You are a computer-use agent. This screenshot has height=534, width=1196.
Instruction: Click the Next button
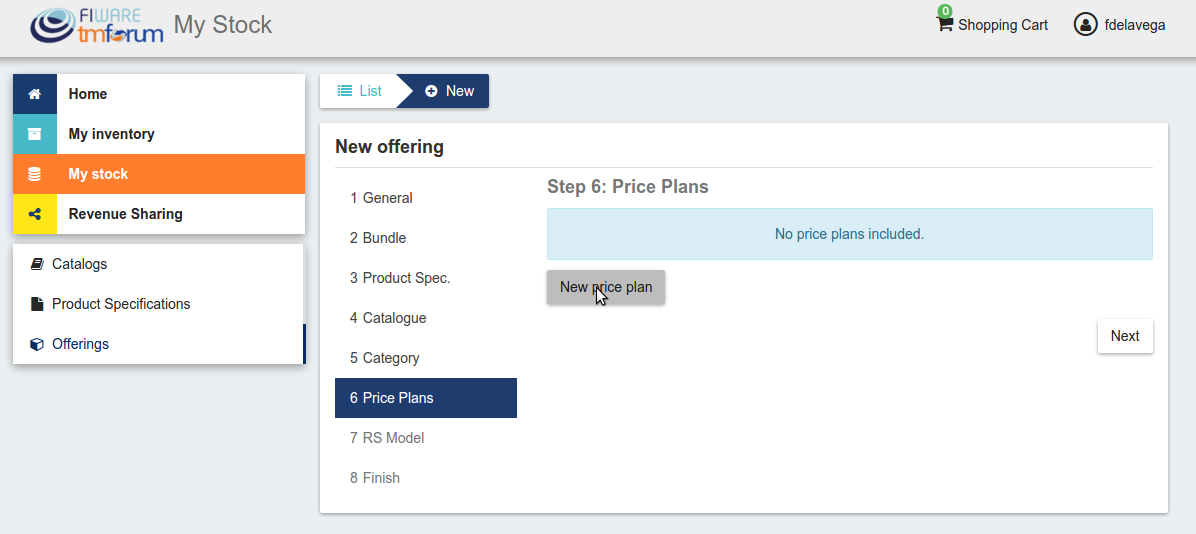tap(1125, 336)
